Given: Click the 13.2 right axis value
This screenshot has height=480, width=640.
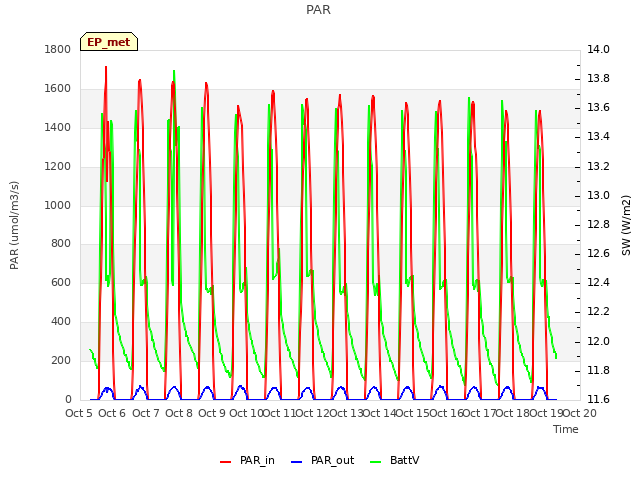Looking at the screenshot, I should click(x=598, y=167).
